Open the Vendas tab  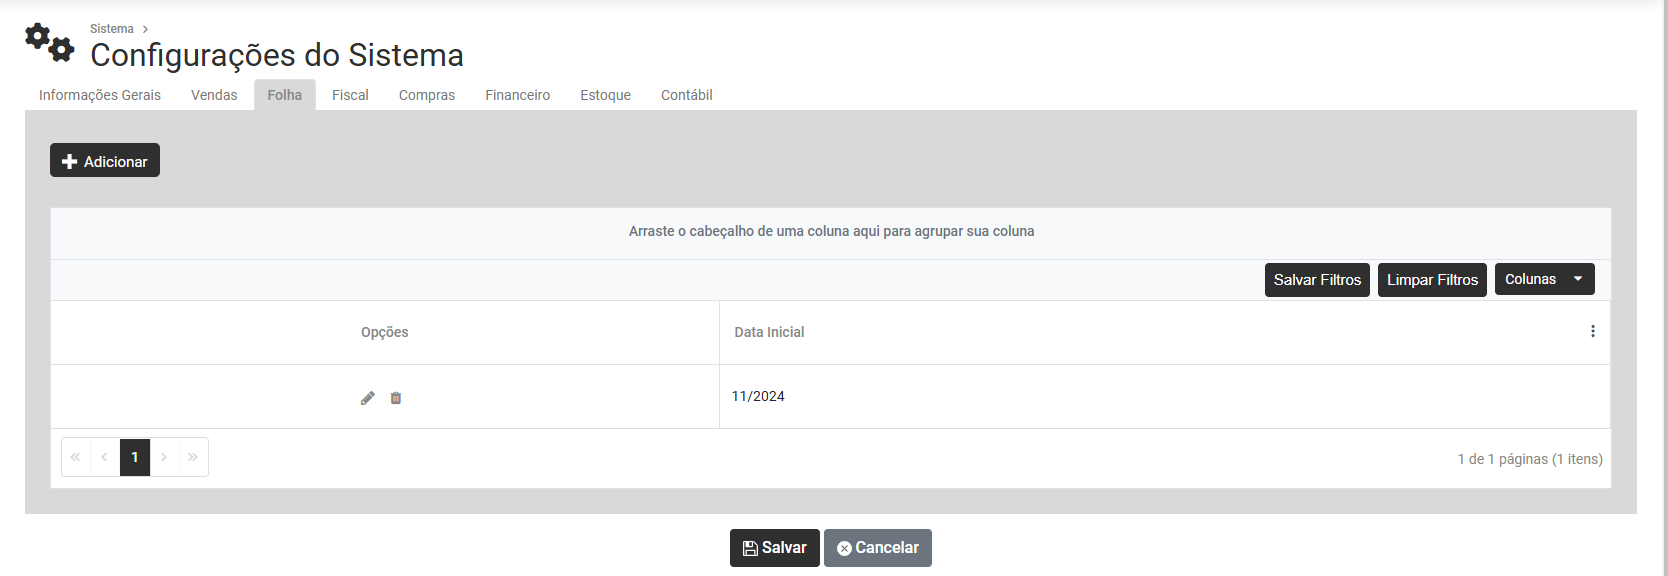click(214, 95)
